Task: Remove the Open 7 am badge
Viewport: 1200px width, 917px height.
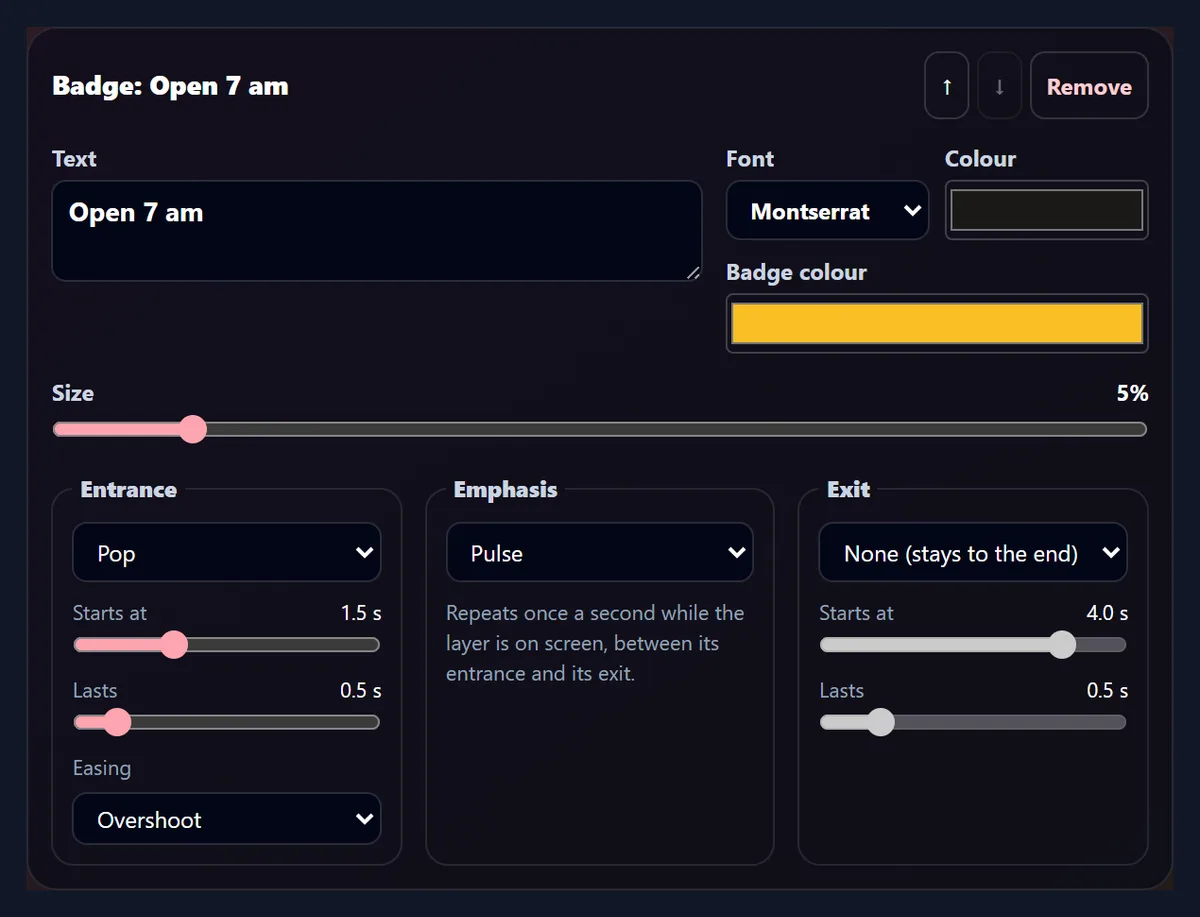Action: [1089, 86]
